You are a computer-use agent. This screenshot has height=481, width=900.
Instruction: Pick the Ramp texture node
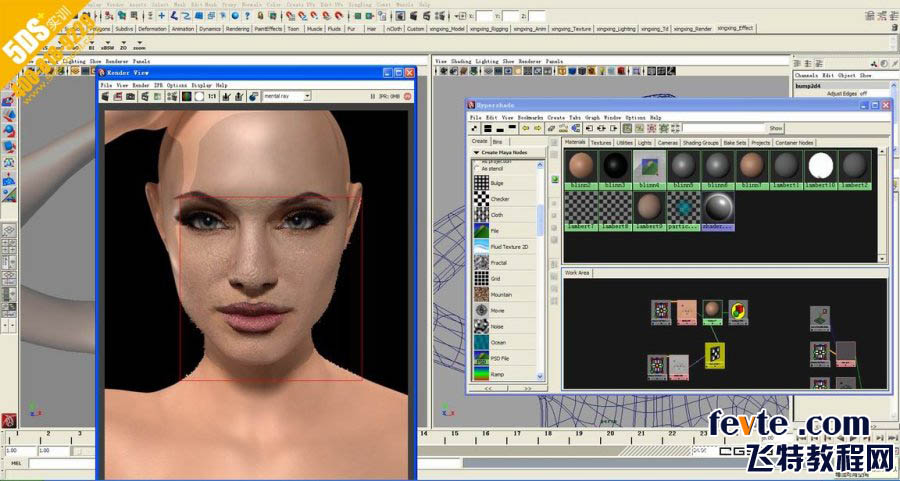point(481,374)
